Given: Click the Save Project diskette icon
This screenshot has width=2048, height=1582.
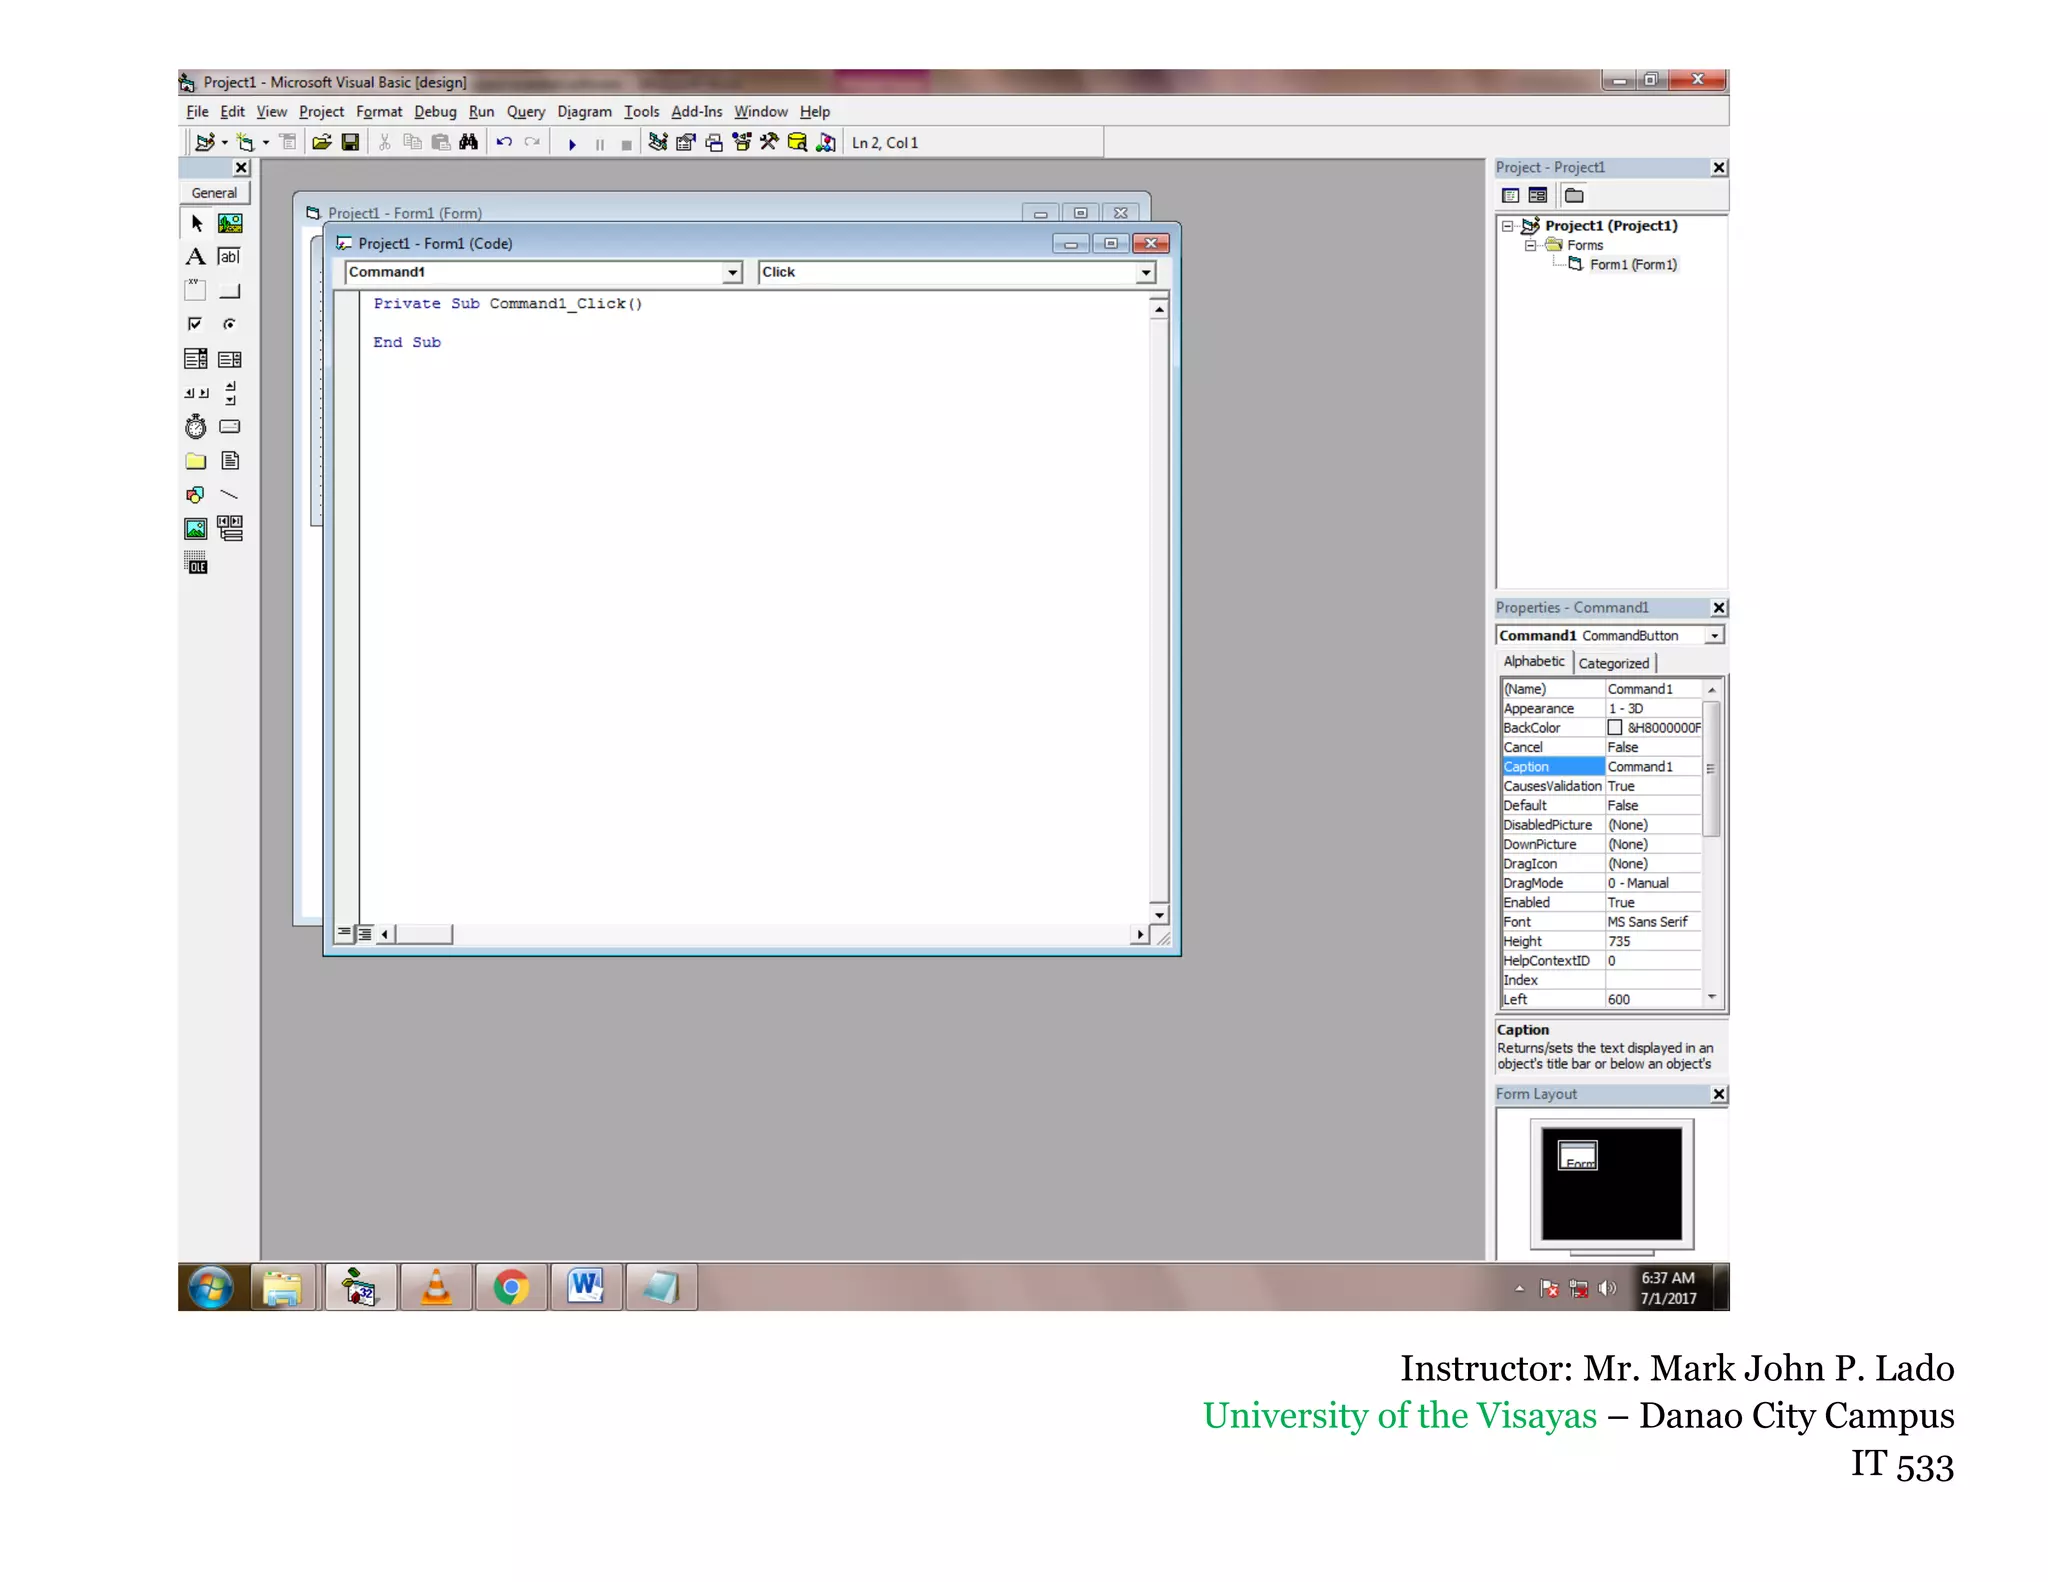Looking at the screenshot, I should pyautogui.click(x=350, y=143).
